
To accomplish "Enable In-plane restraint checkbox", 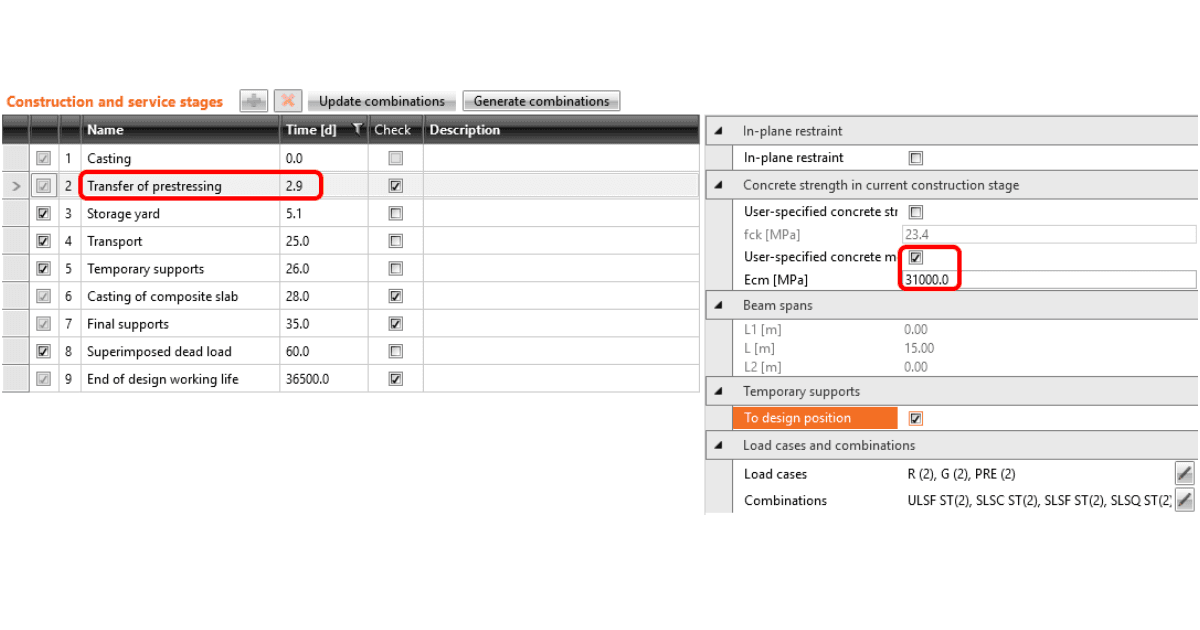I will pyautogui.click(x=915, y=158).
